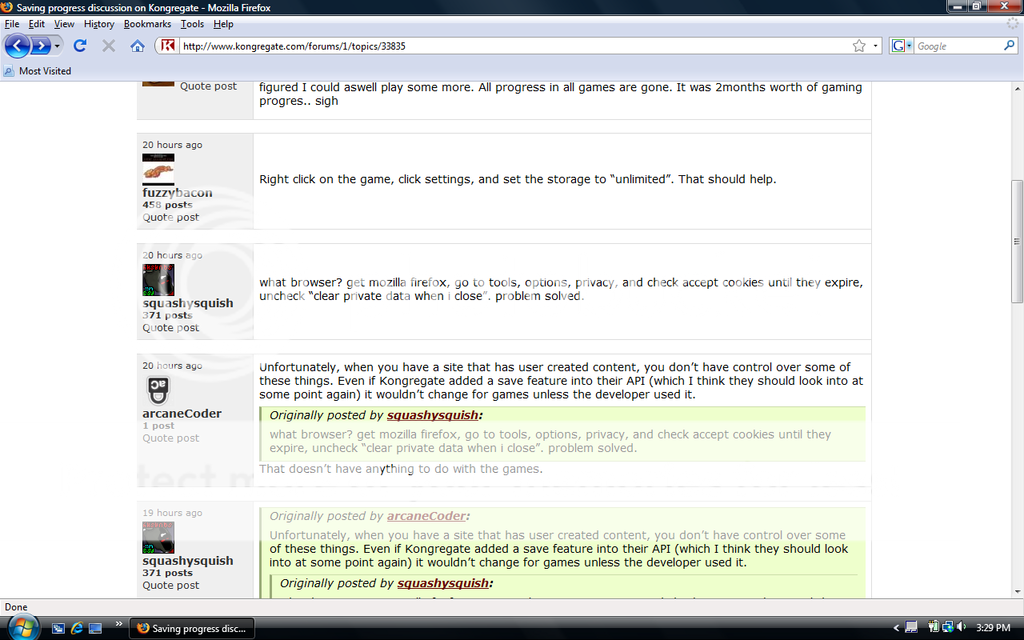Expand the address bar URL dropdown
The width and height of the screenshot is (1024, 640).
876,46
